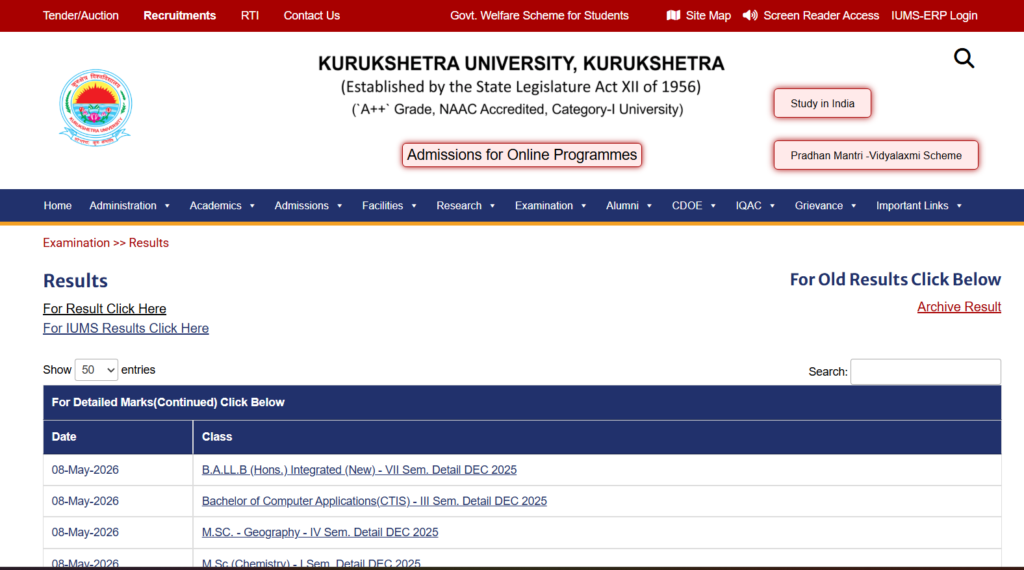Image resolution: width=1024 pixels, height=570 pixels.
Task: Sort by the Date column header
Action: click(x=118, y=437)
